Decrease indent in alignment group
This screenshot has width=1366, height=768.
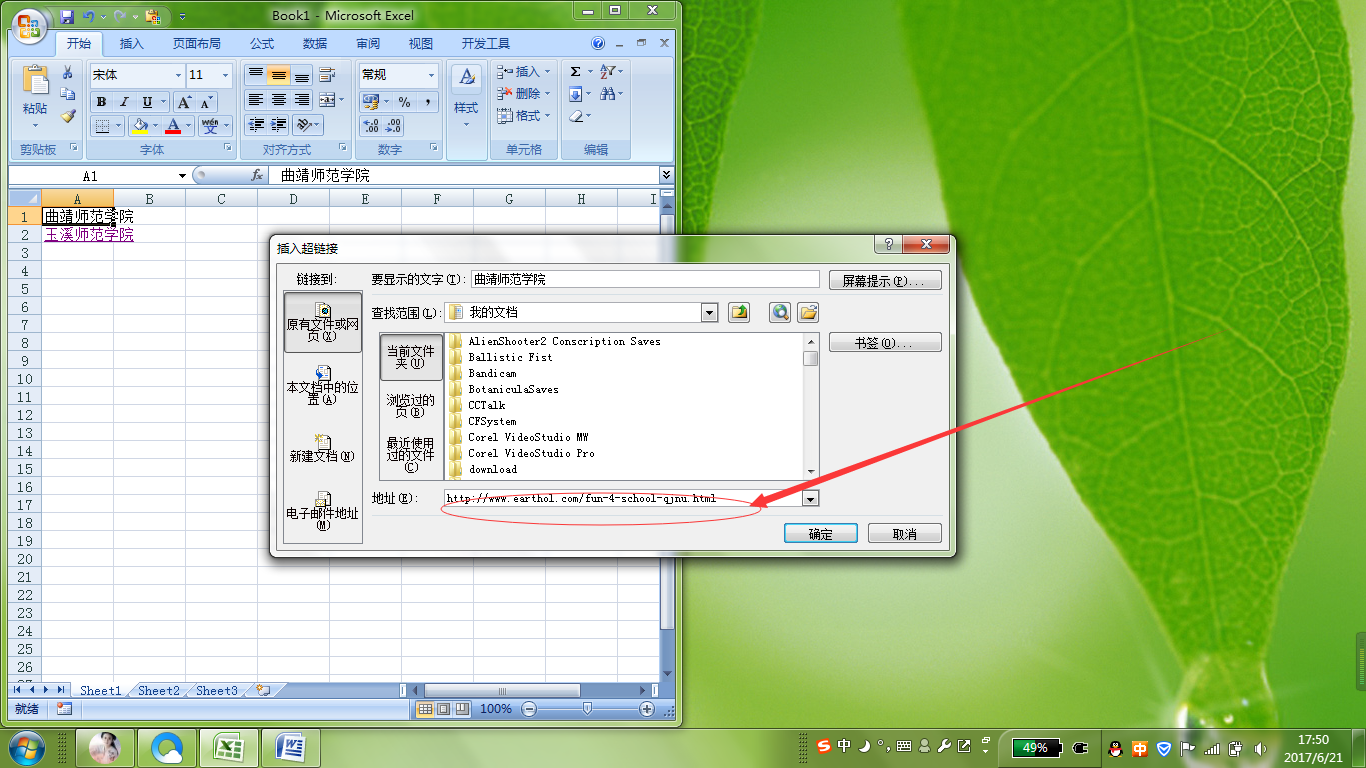click(256, 125)
